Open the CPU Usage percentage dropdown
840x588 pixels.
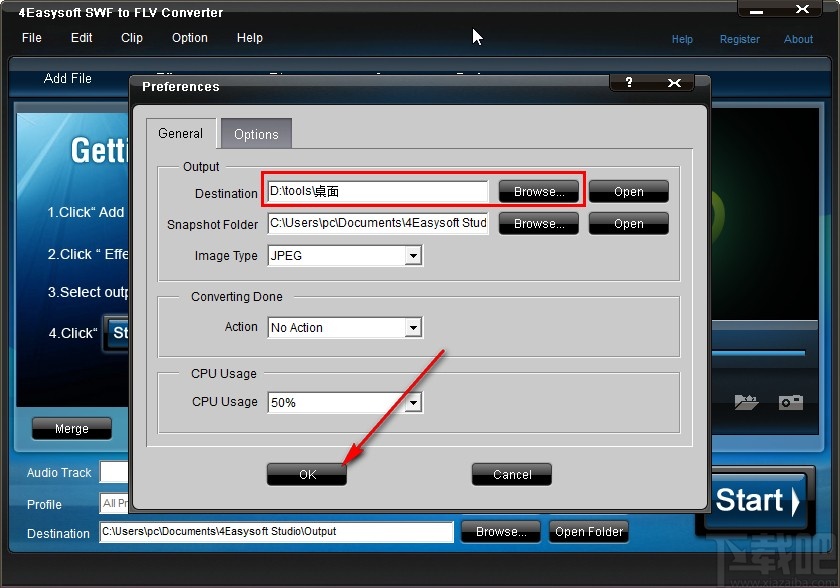413,402
